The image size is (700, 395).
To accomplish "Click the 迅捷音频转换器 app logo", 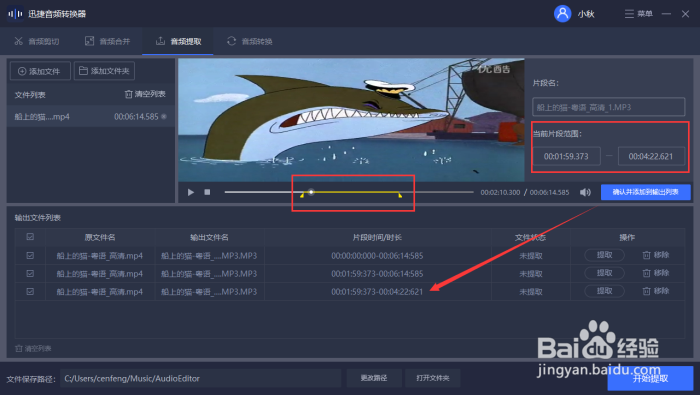I will pos(15,14).
